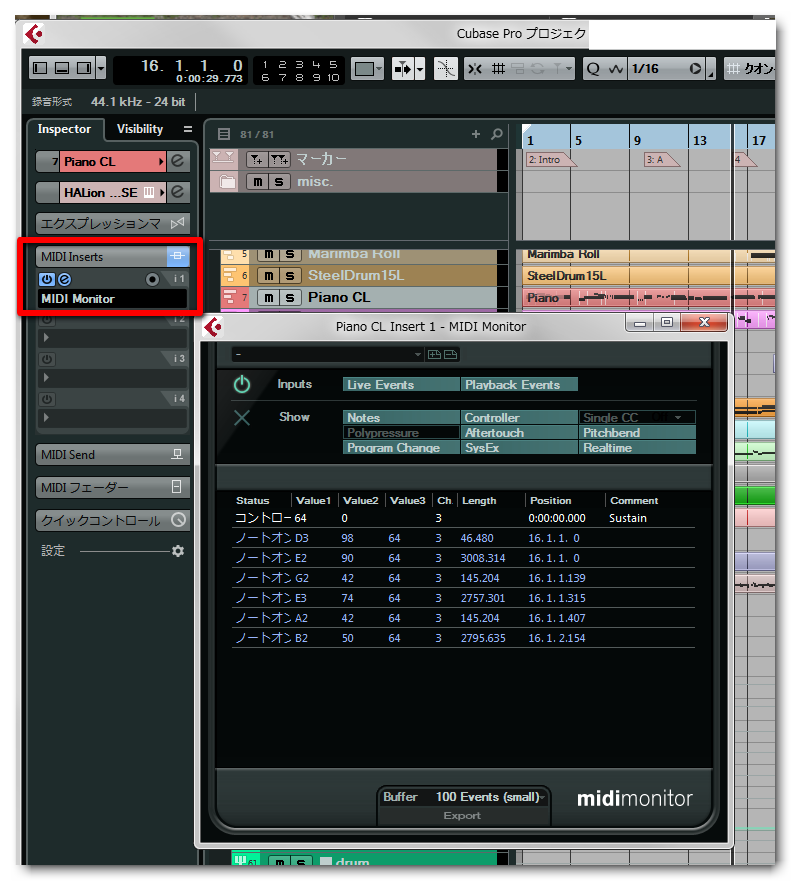Toggle snap to zero crossing icon
This screenshot has height=892, width=802.
[445, 69]
